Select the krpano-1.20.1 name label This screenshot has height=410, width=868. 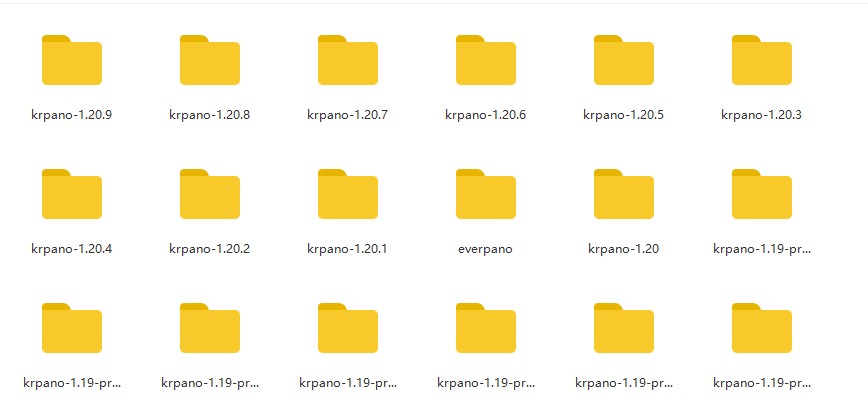(347, 249)
